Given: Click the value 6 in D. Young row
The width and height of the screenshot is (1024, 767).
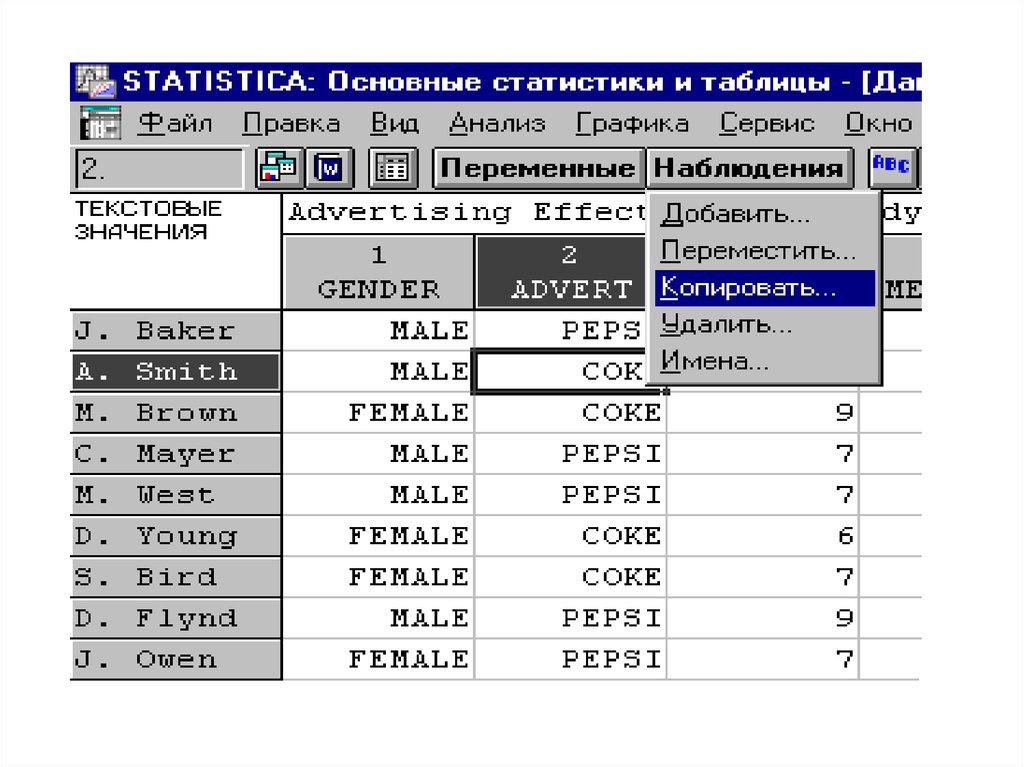Looking at the screenshot, I should pos(763,536).
